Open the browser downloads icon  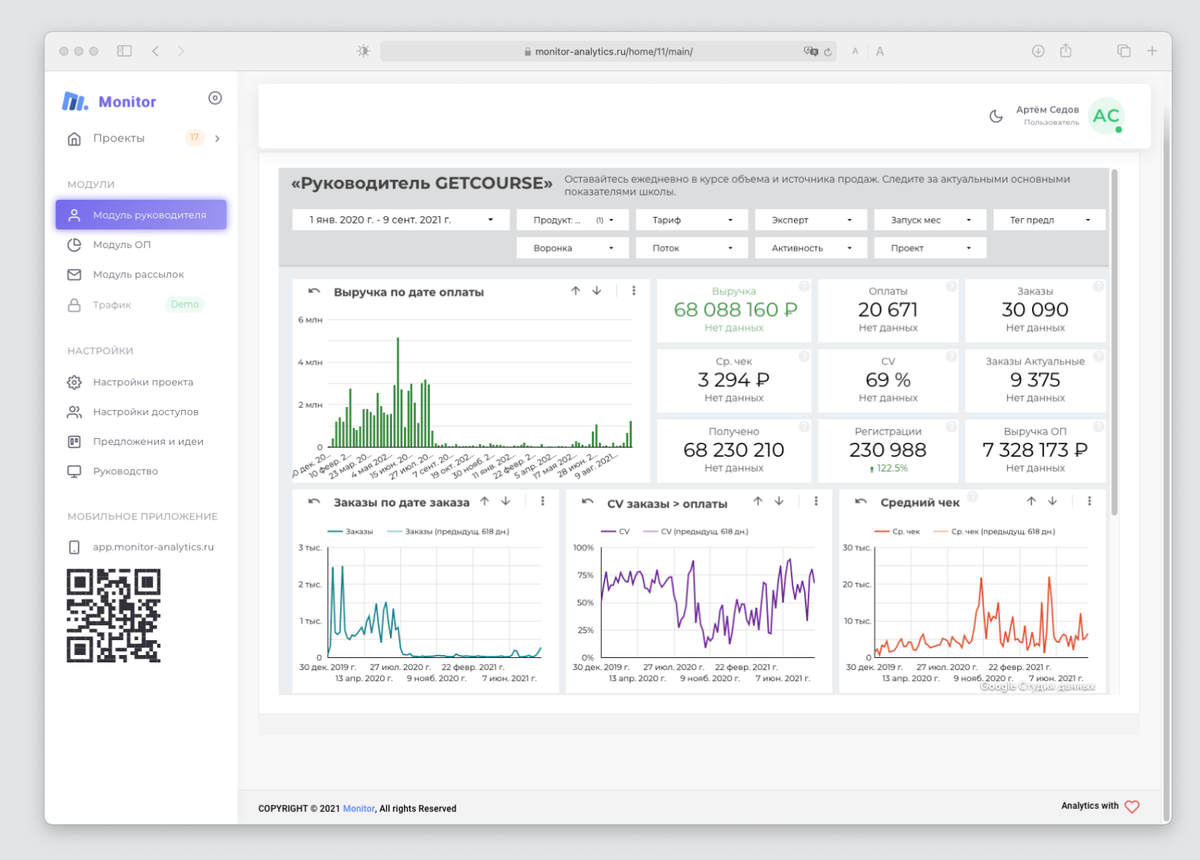[x=1038, y=51]
